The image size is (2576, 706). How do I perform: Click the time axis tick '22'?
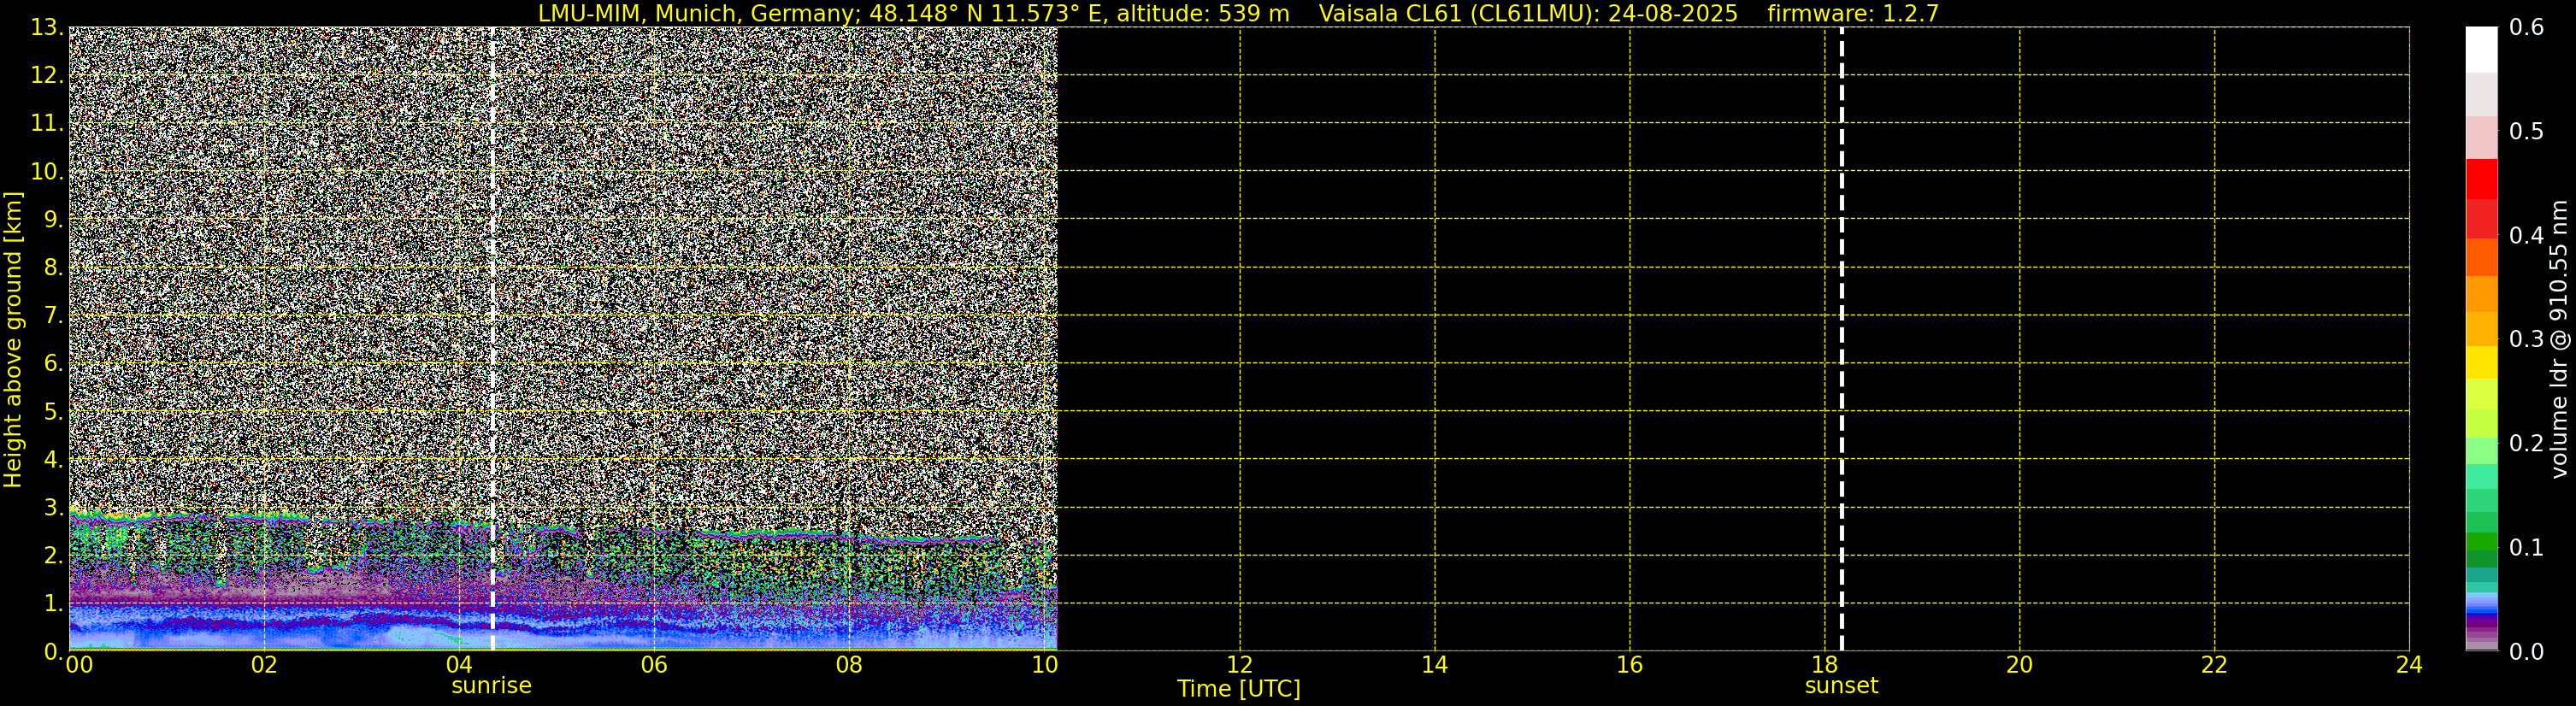(2214, 665)
